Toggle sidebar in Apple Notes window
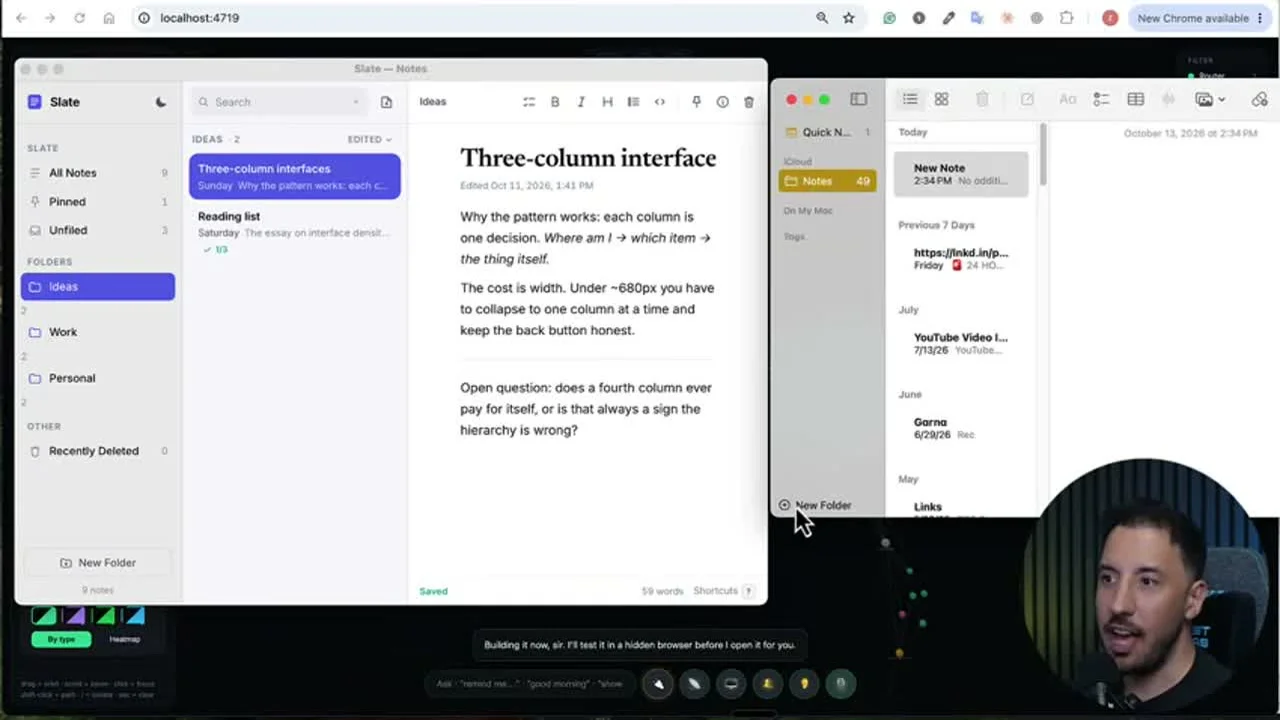Image resolution: width=1280 pixels, height=720 pixels. click(x=858, y=99)
